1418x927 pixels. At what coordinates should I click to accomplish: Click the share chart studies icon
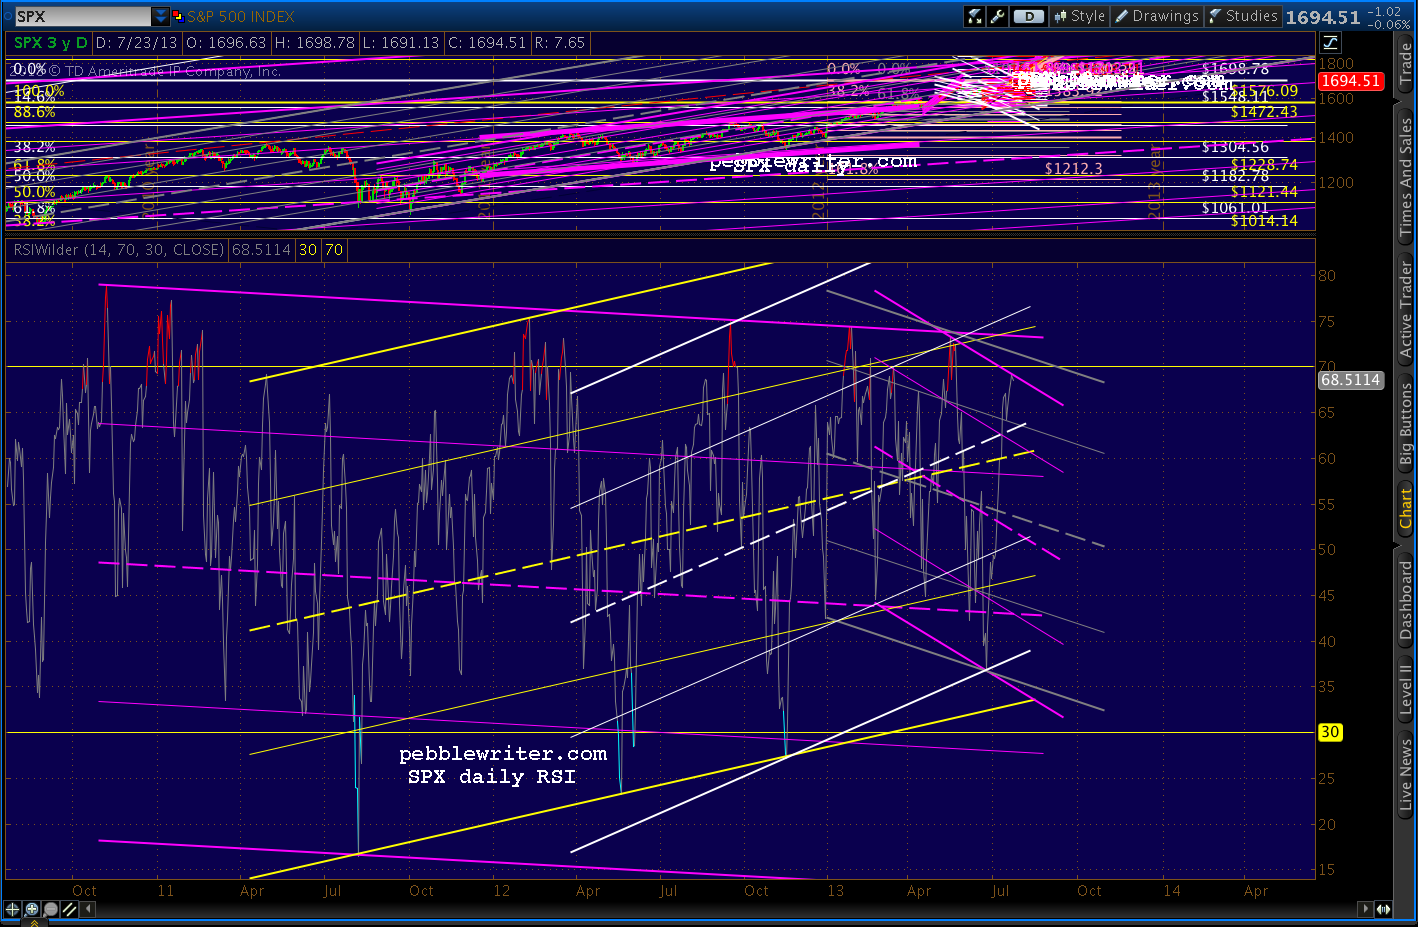click(974, 16)
